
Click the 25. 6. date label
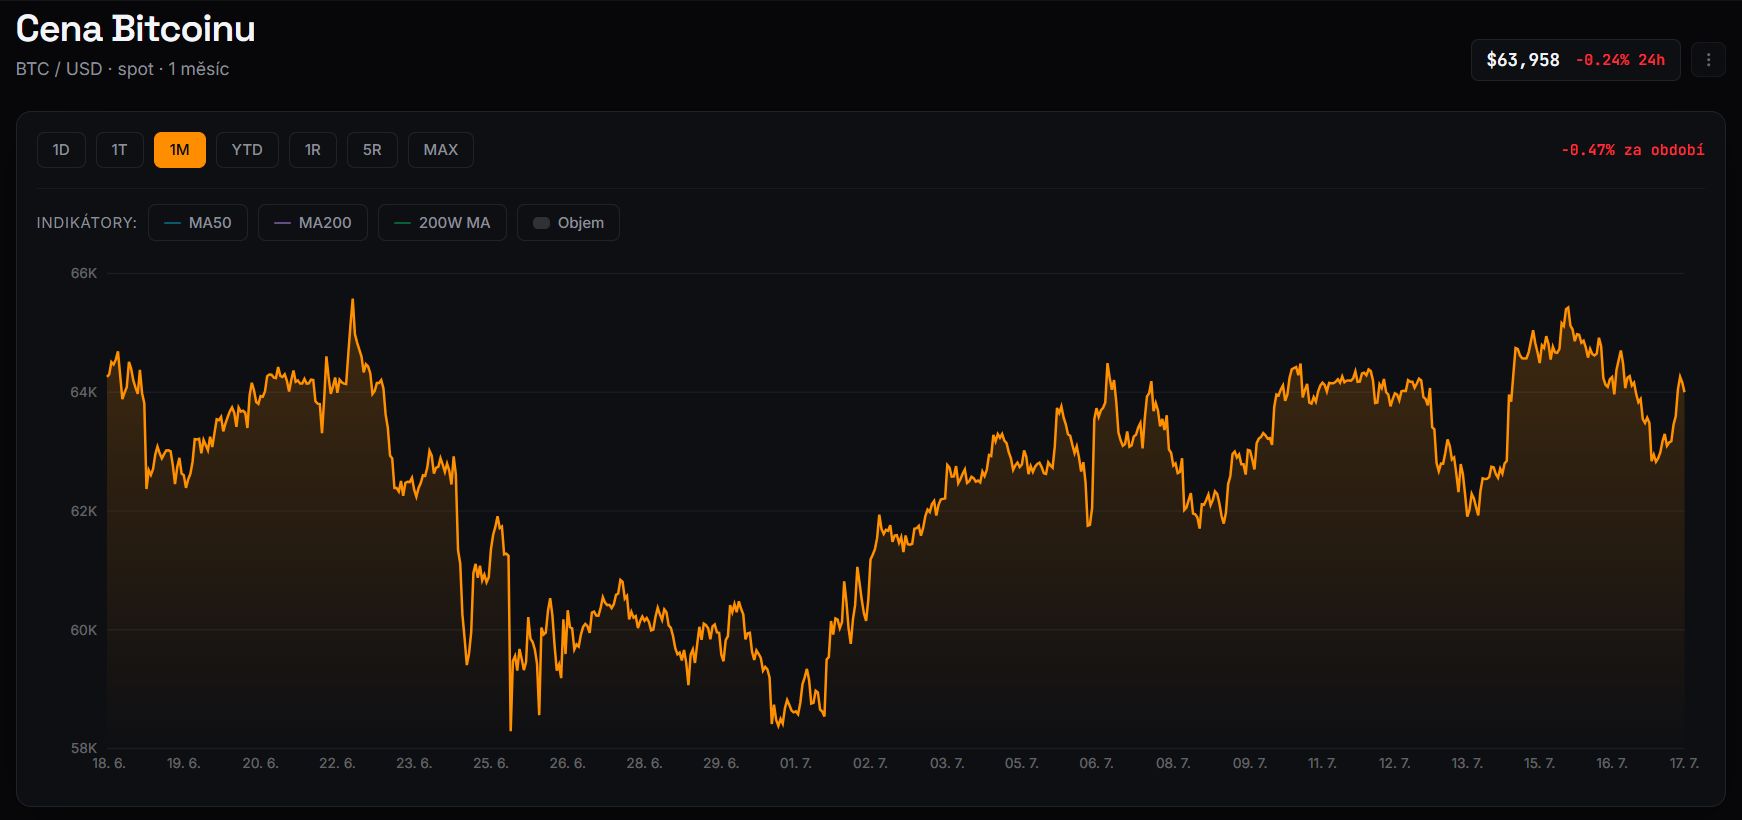point(491,763)
